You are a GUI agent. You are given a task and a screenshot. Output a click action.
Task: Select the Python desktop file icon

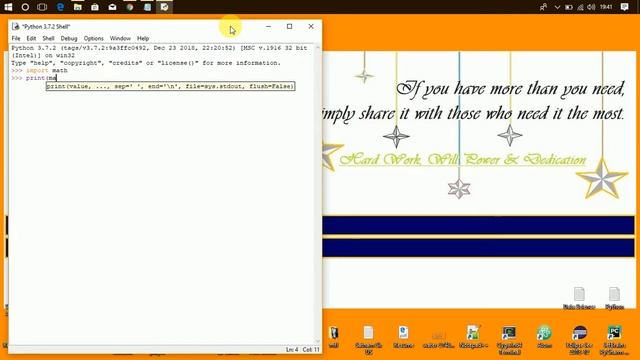point(614,298)
